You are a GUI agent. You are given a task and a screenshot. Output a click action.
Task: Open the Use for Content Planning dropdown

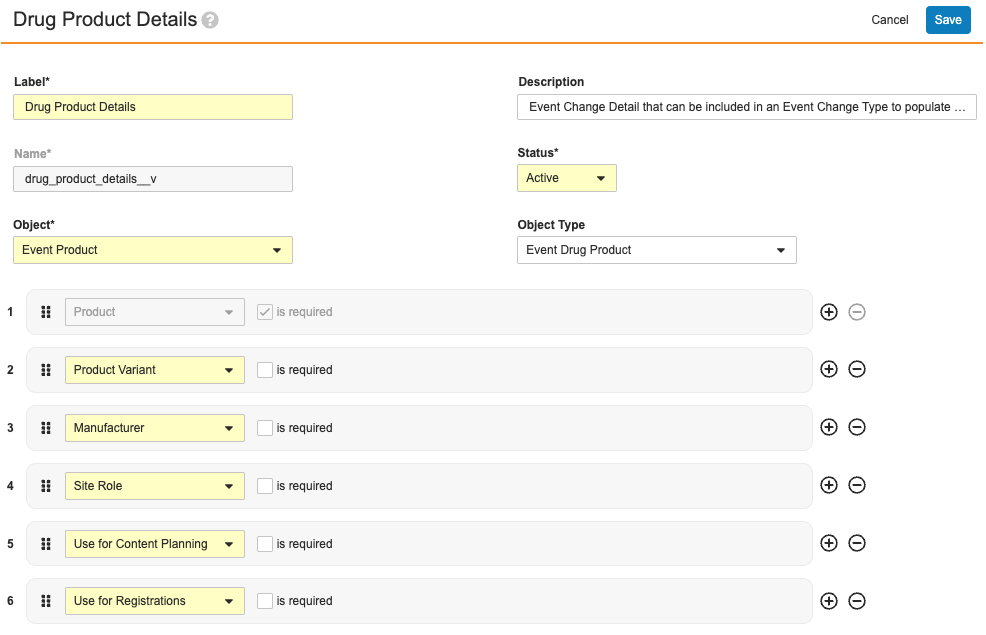pos(155,544)
